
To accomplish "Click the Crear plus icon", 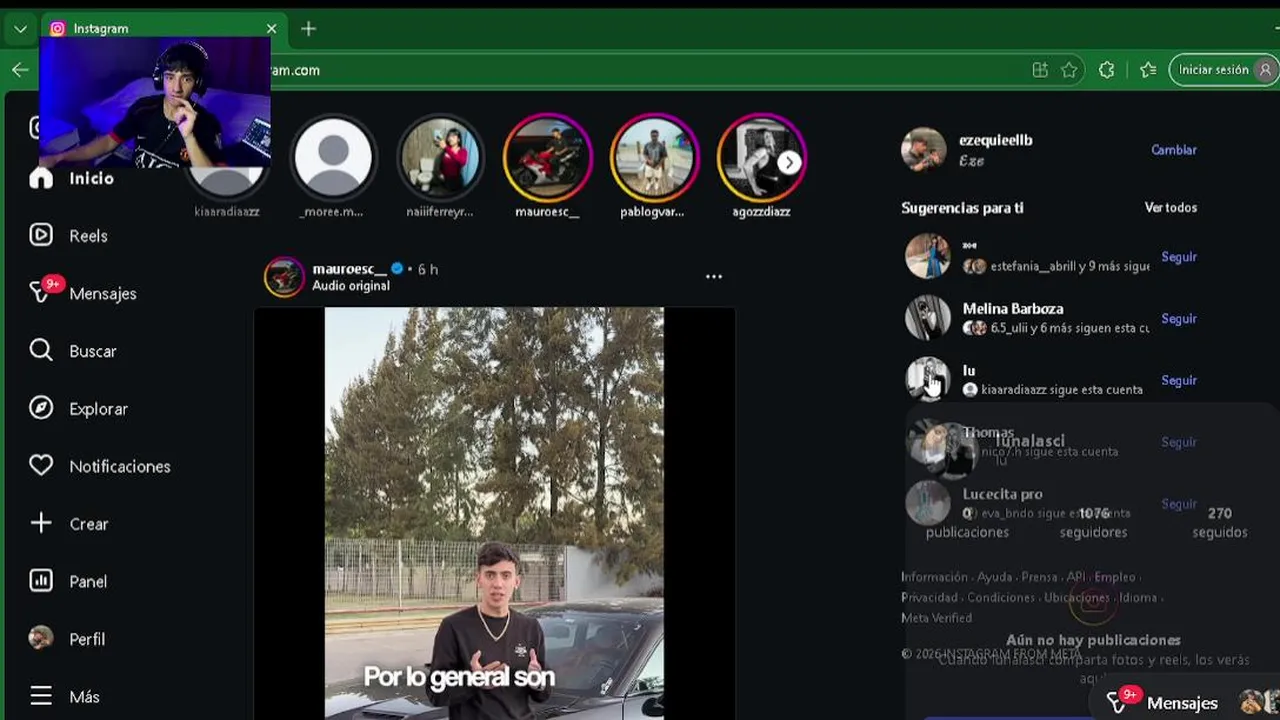I will (x=41, y=523).
